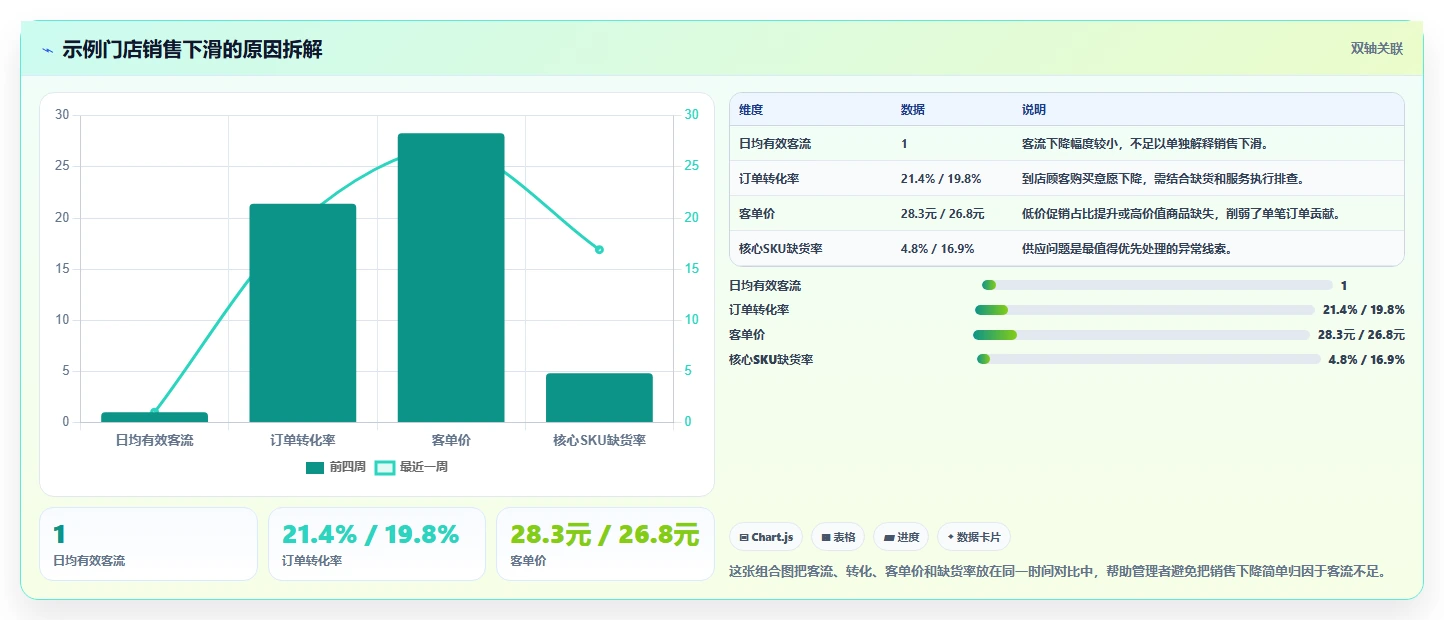Select the 客单价 table row name
Viewport: 1444px width, 620px height.
tap(757, 213)
